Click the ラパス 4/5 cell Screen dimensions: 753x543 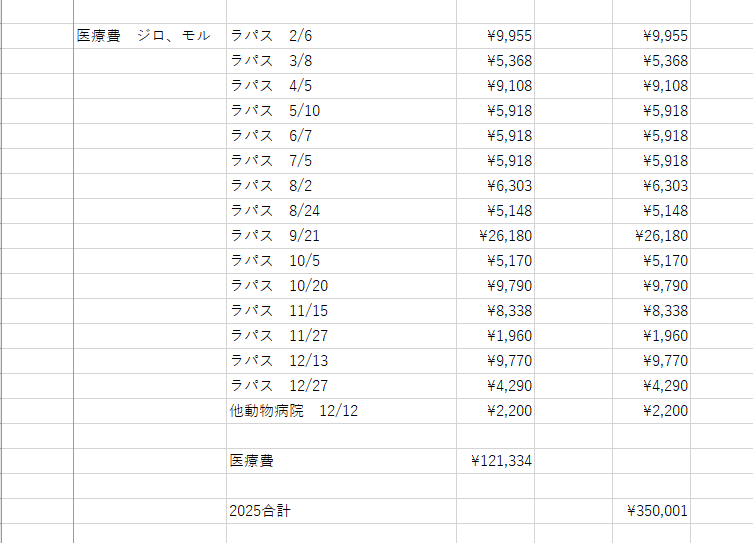pyautogui.click(x=341, y=86)
